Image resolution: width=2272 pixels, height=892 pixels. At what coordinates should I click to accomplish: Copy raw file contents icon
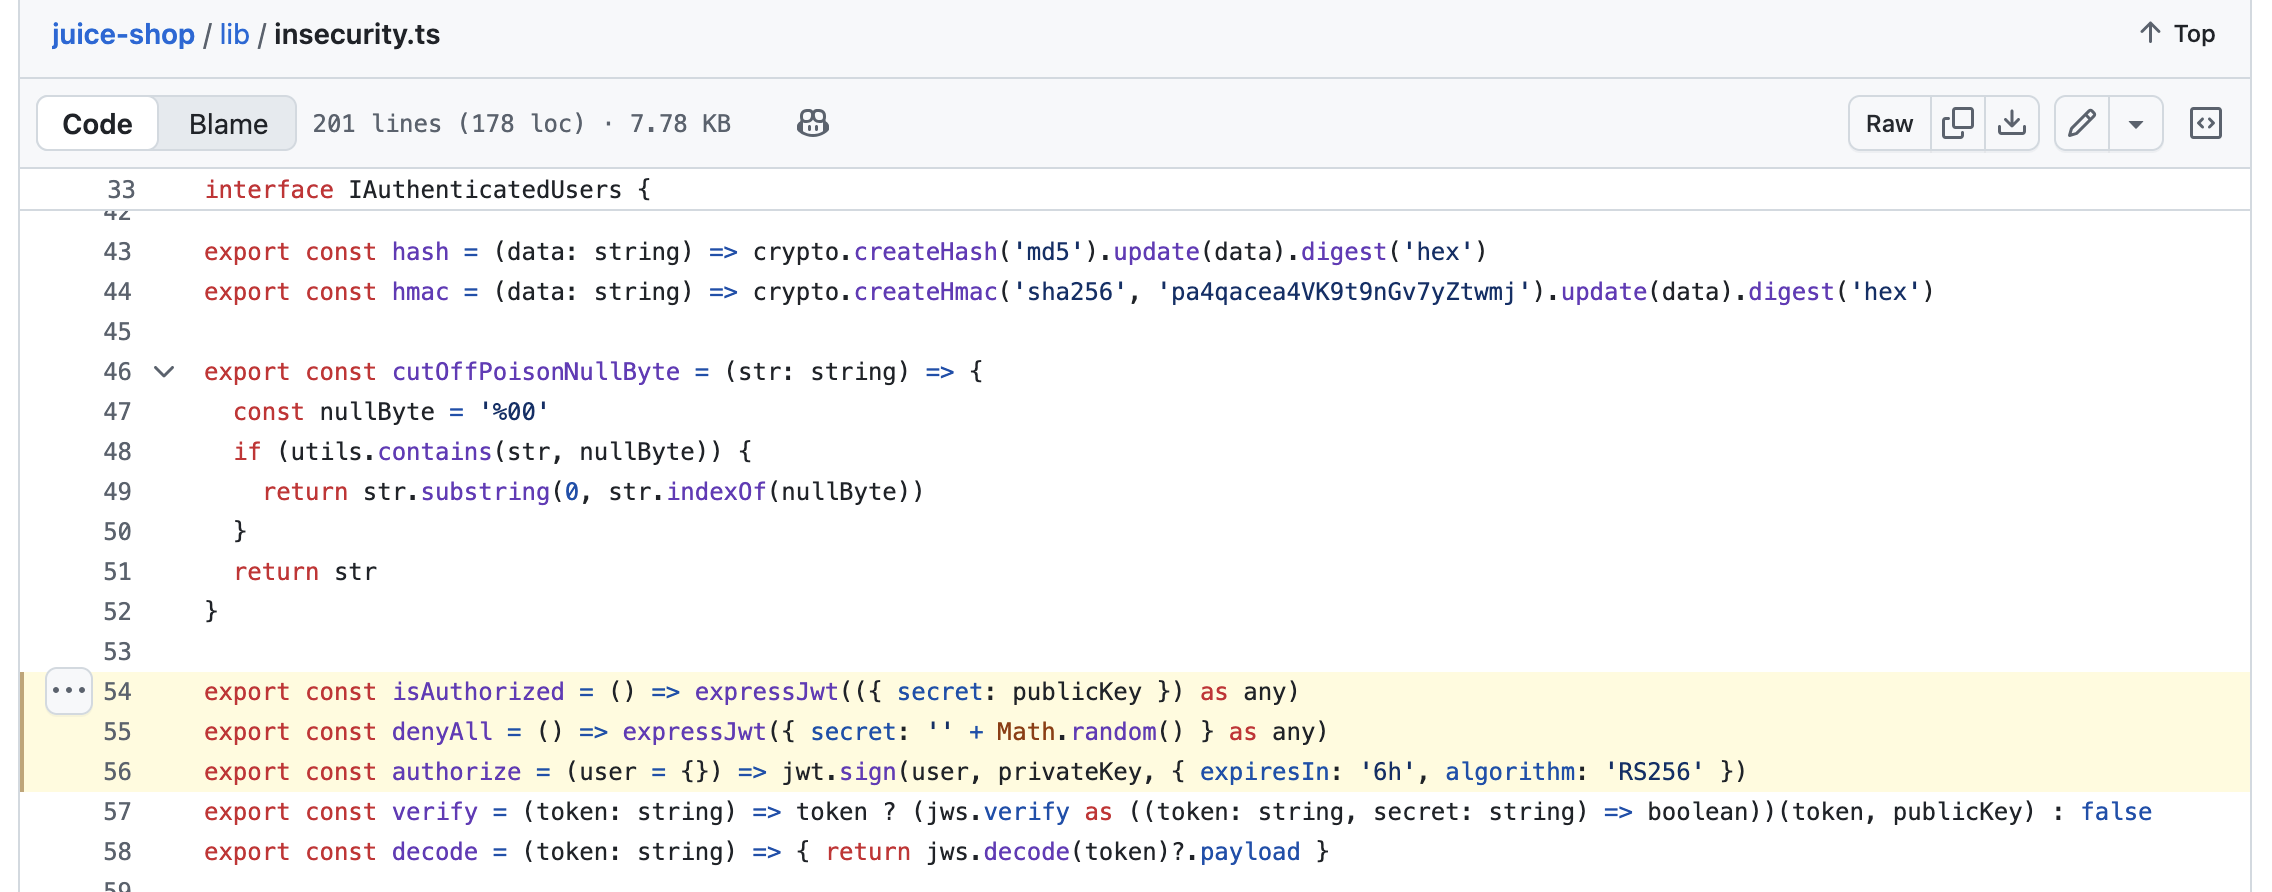[1957, 123]
